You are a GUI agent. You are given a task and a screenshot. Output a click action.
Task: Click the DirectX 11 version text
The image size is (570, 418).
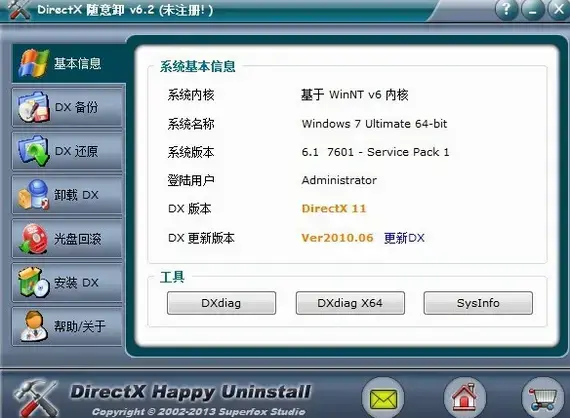click(334, 208)
